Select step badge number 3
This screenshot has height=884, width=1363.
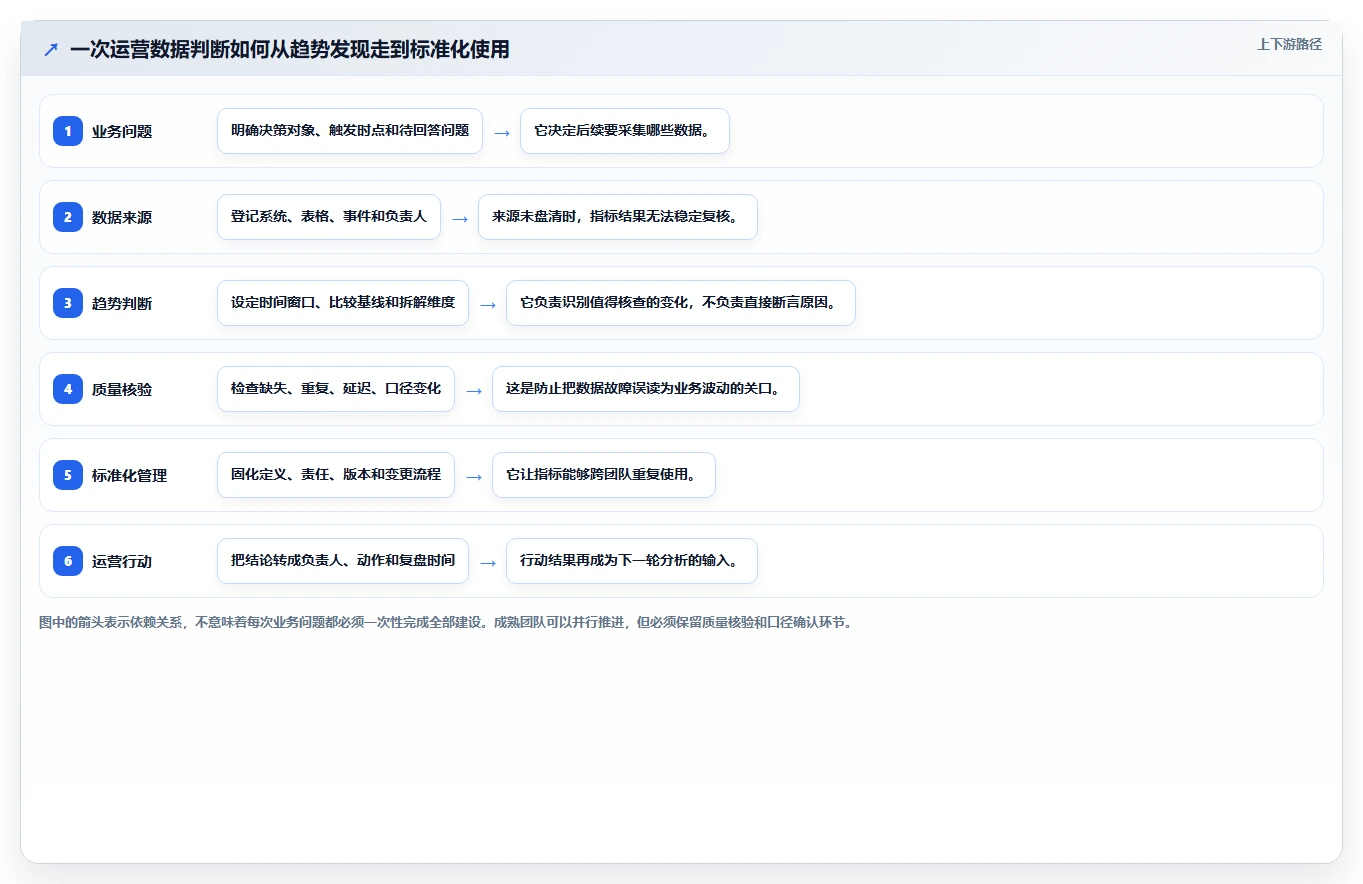pyautogui.click(x=68, y=303)
